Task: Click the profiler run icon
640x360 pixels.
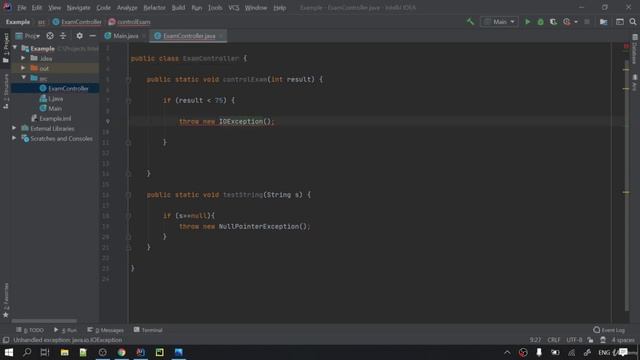Action: pyautogui.click(x=567, y=22)
